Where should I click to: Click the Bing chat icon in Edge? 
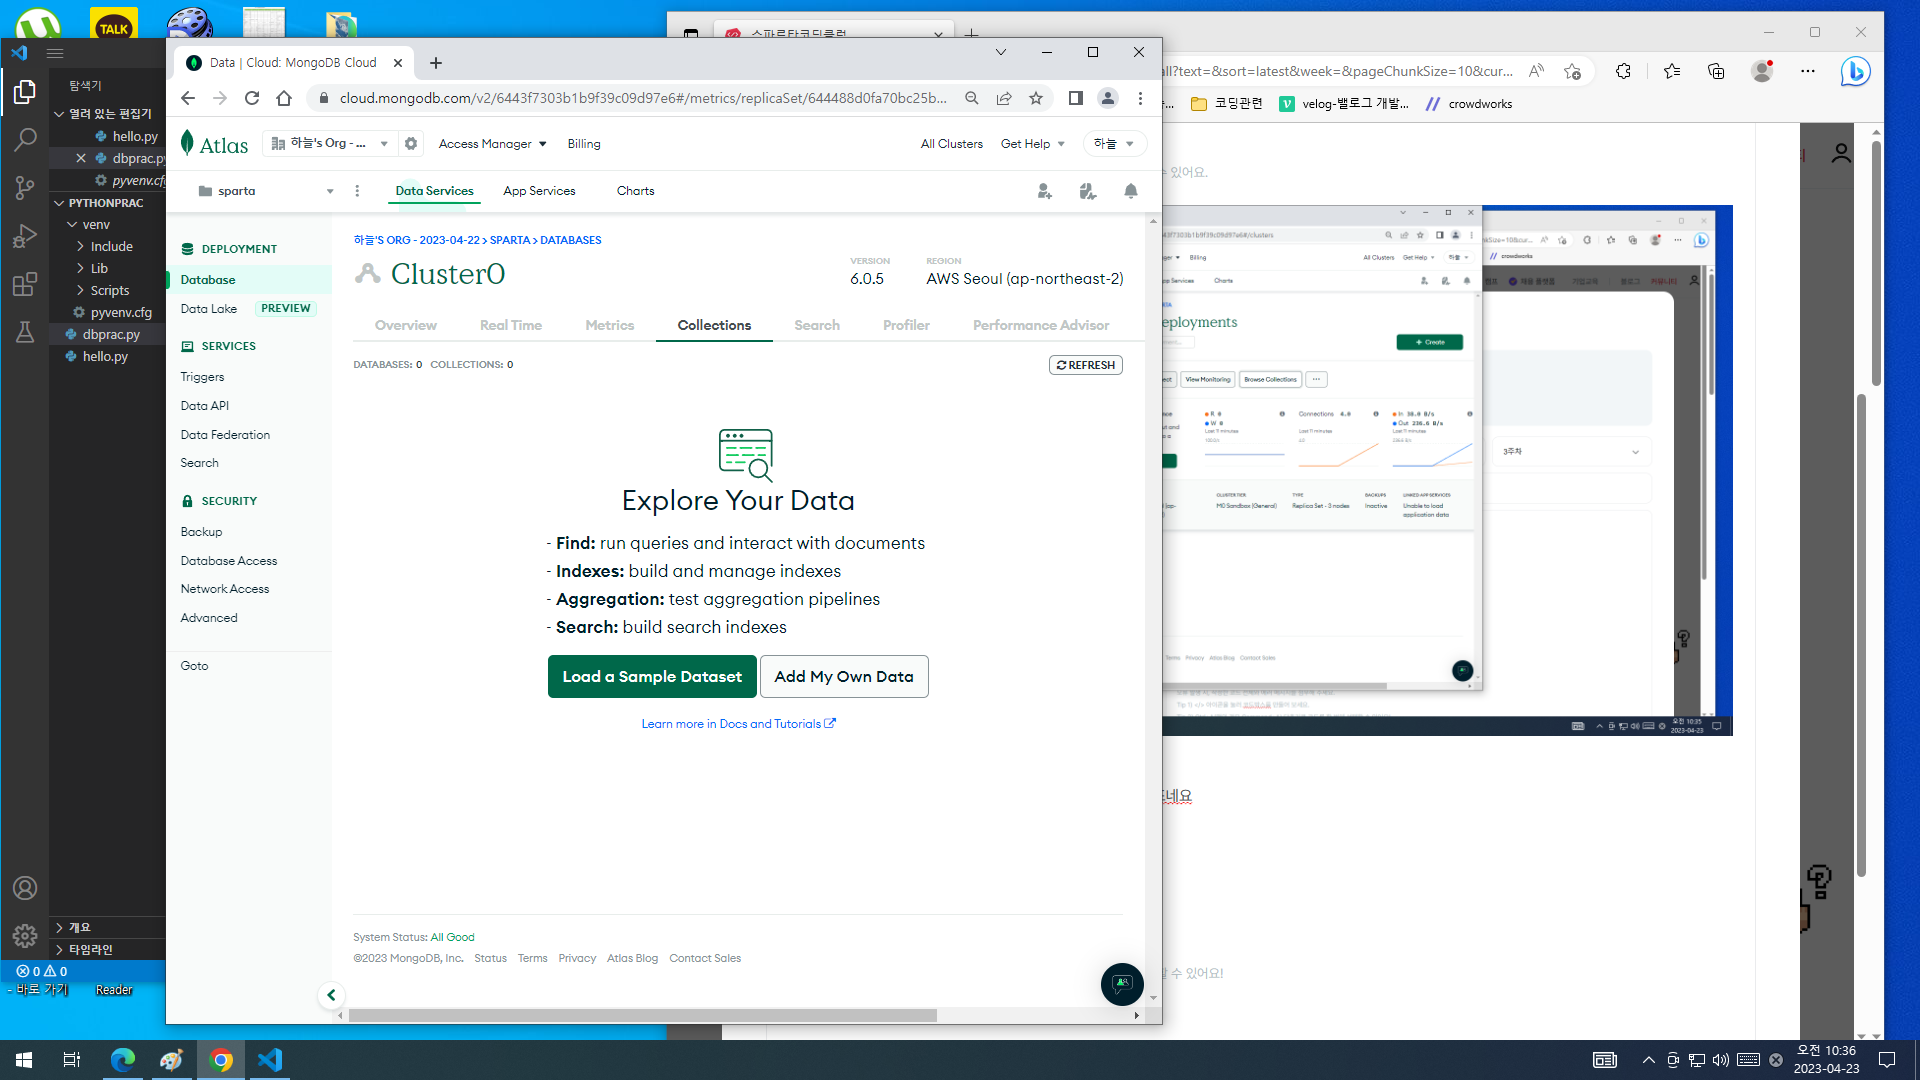pyautogui.click(x=1855, y=72)
